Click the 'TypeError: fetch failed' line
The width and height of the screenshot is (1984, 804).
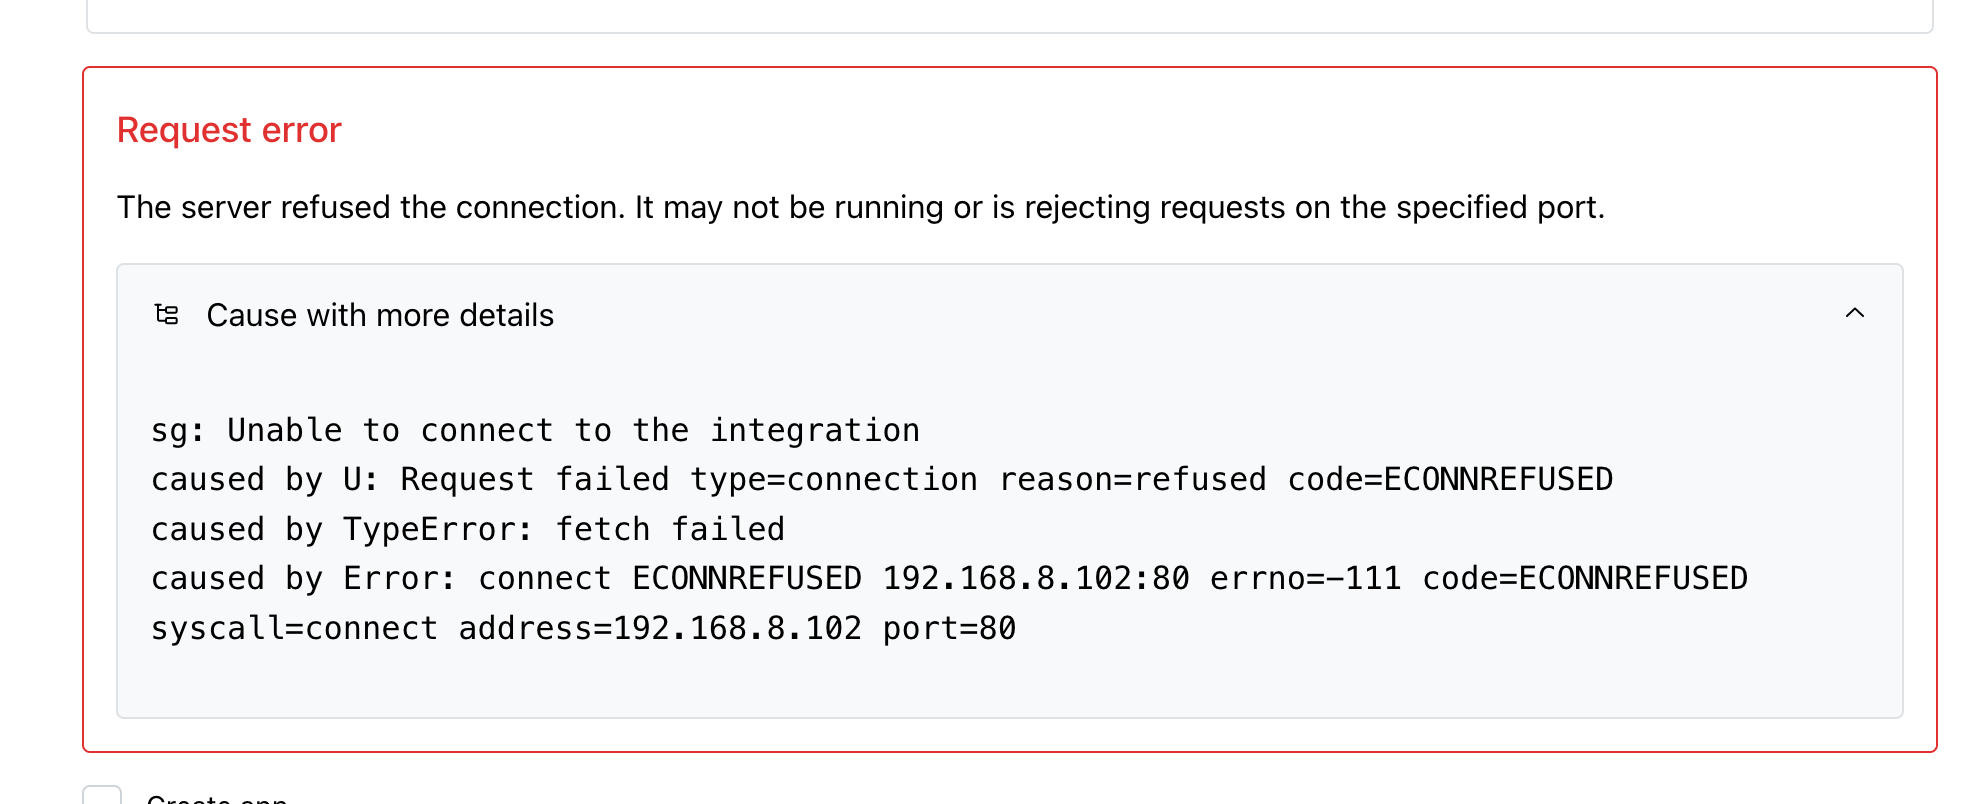(564, 529)
